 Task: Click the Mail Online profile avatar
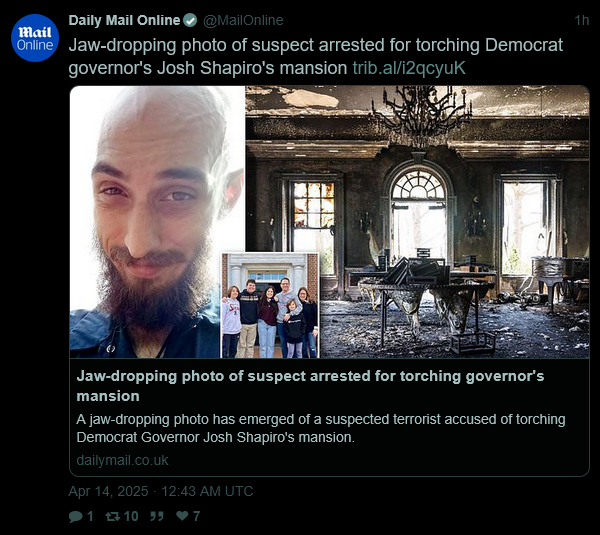(35, 38)
